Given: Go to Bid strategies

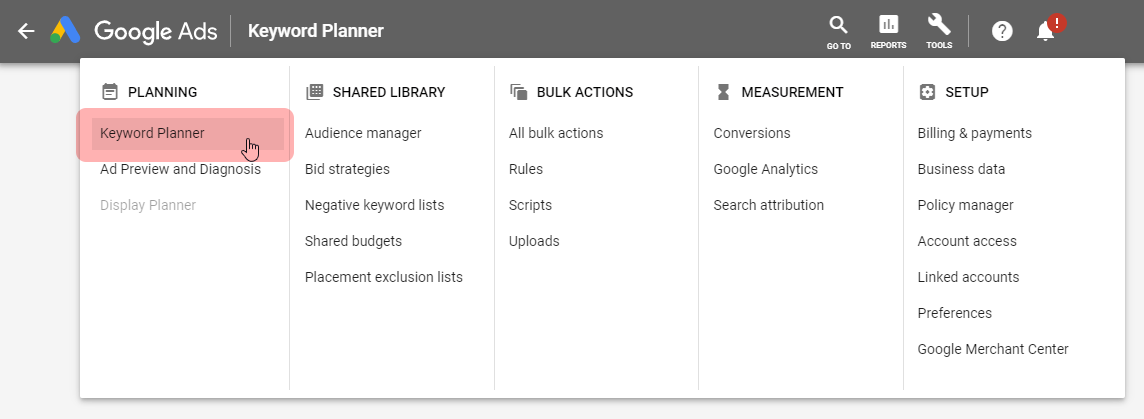Looking at the screenshot, I should [347, 169].
